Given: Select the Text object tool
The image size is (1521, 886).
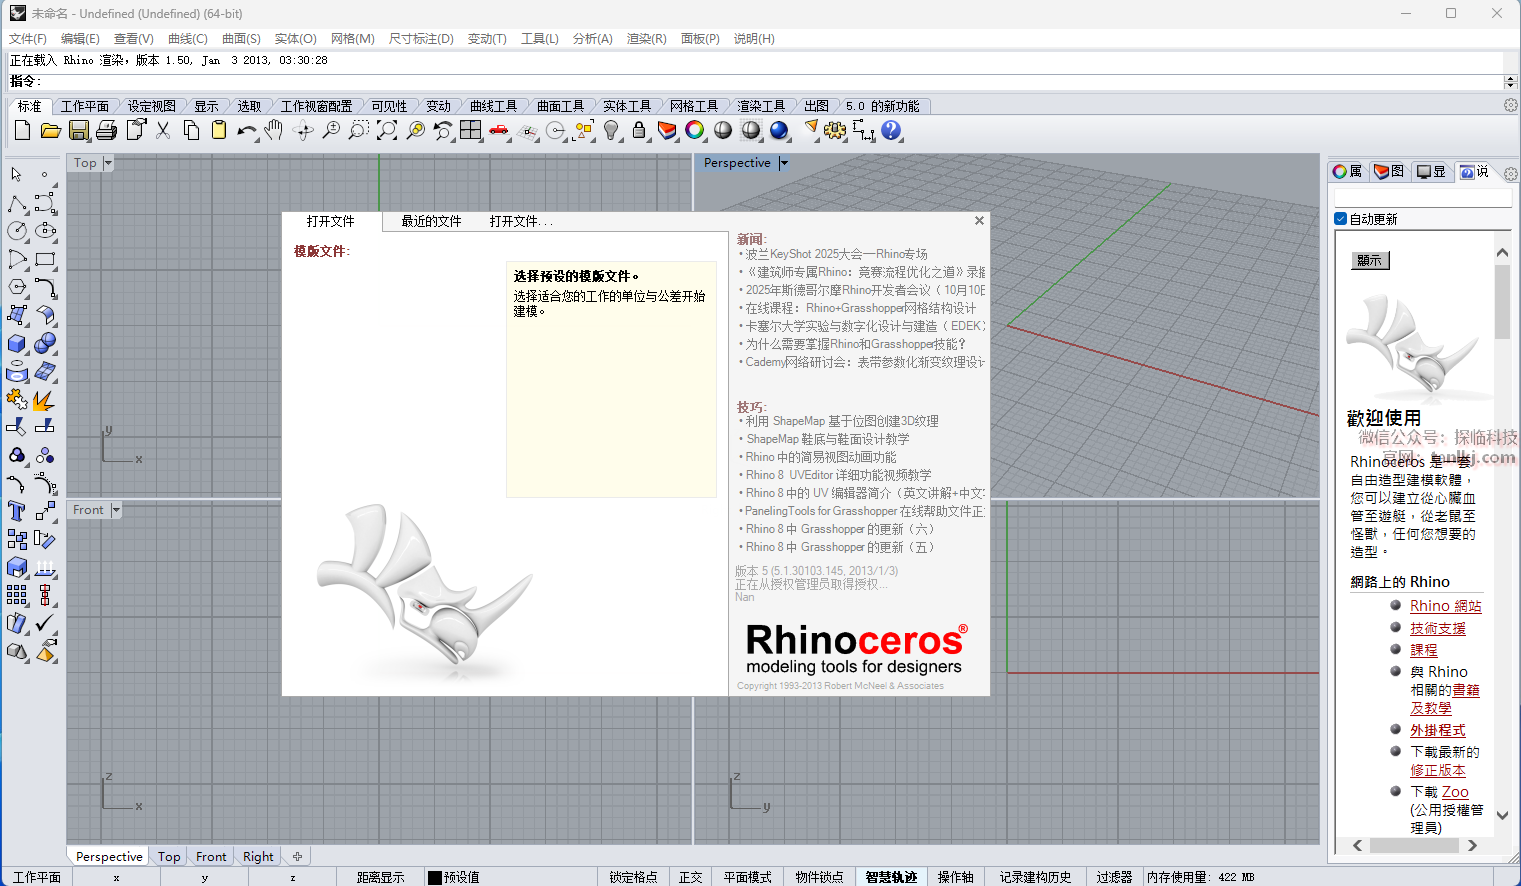Looking at the screenshot, I should [17, 511].
